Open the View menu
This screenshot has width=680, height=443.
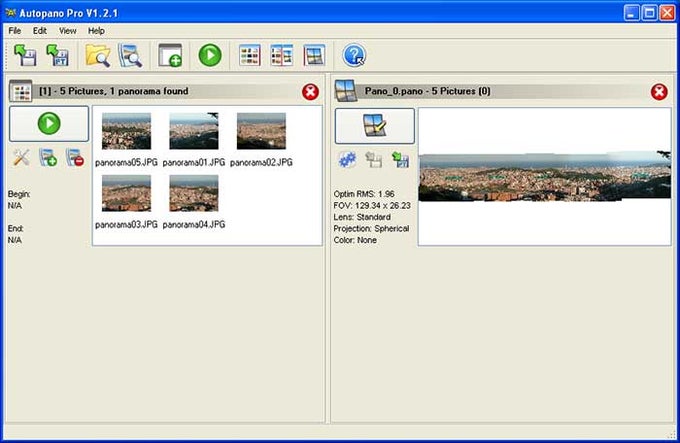point(68,31)
